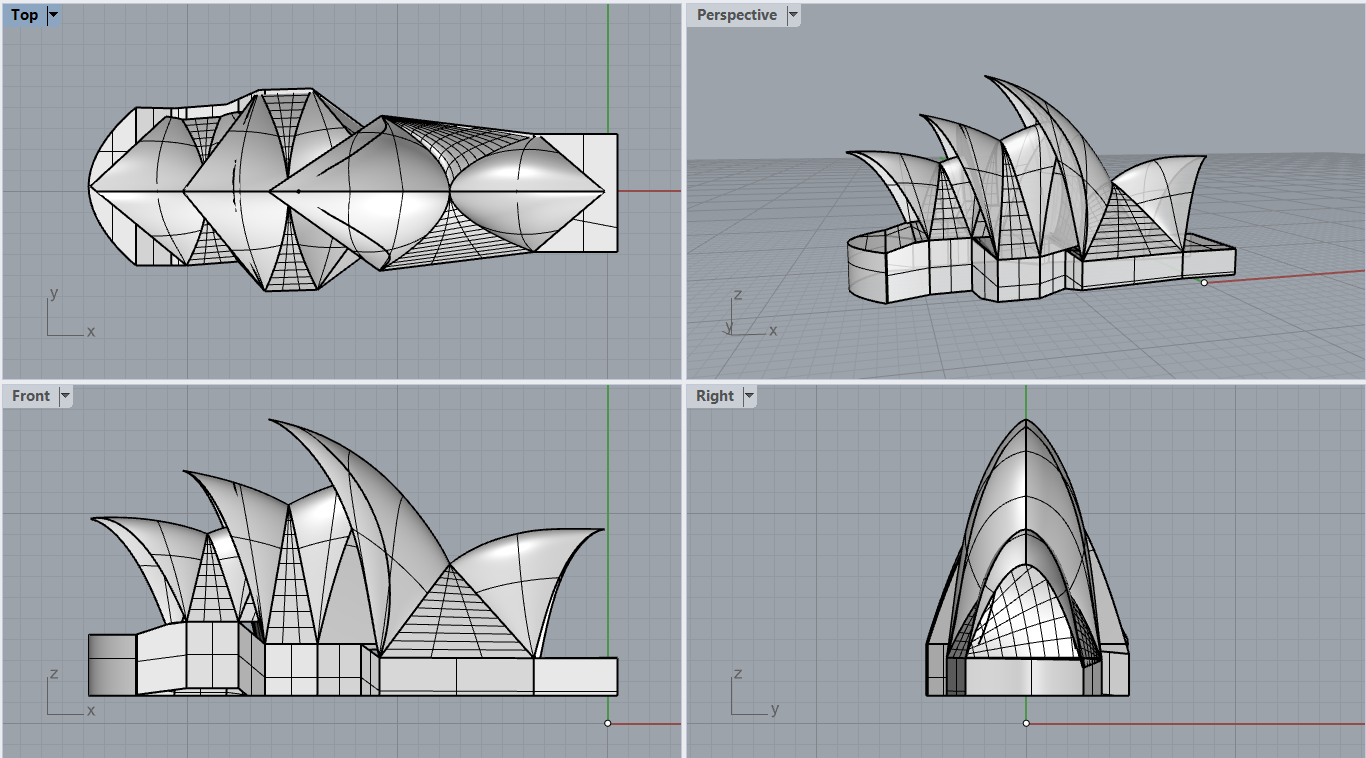
Task: Click the axis indicator icon in Right viewport
Action: [x=754, y=693]
